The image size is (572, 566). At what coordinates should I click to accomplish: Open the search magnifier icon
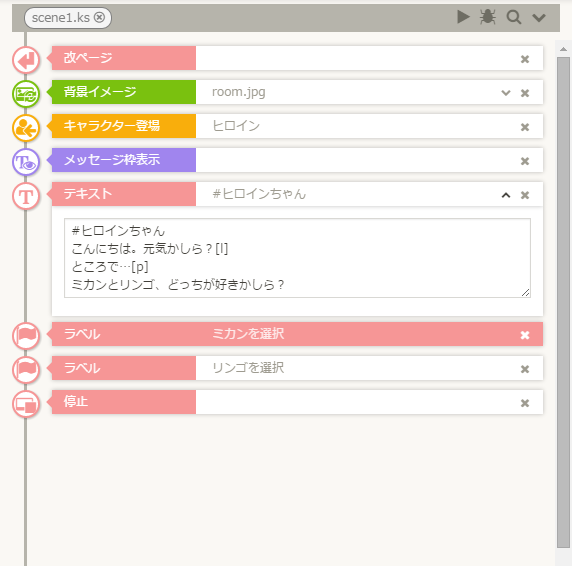tap(514, 17)
